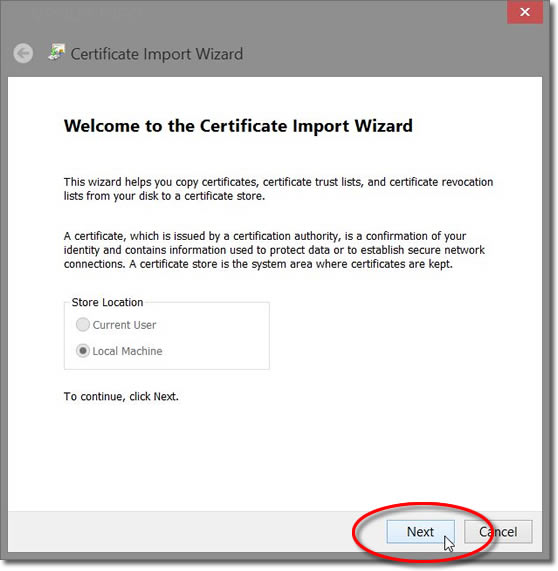Viewport: 558px width, 571px height.
Task: Click empty space inside the Store Location box
Action: [215, 337]
